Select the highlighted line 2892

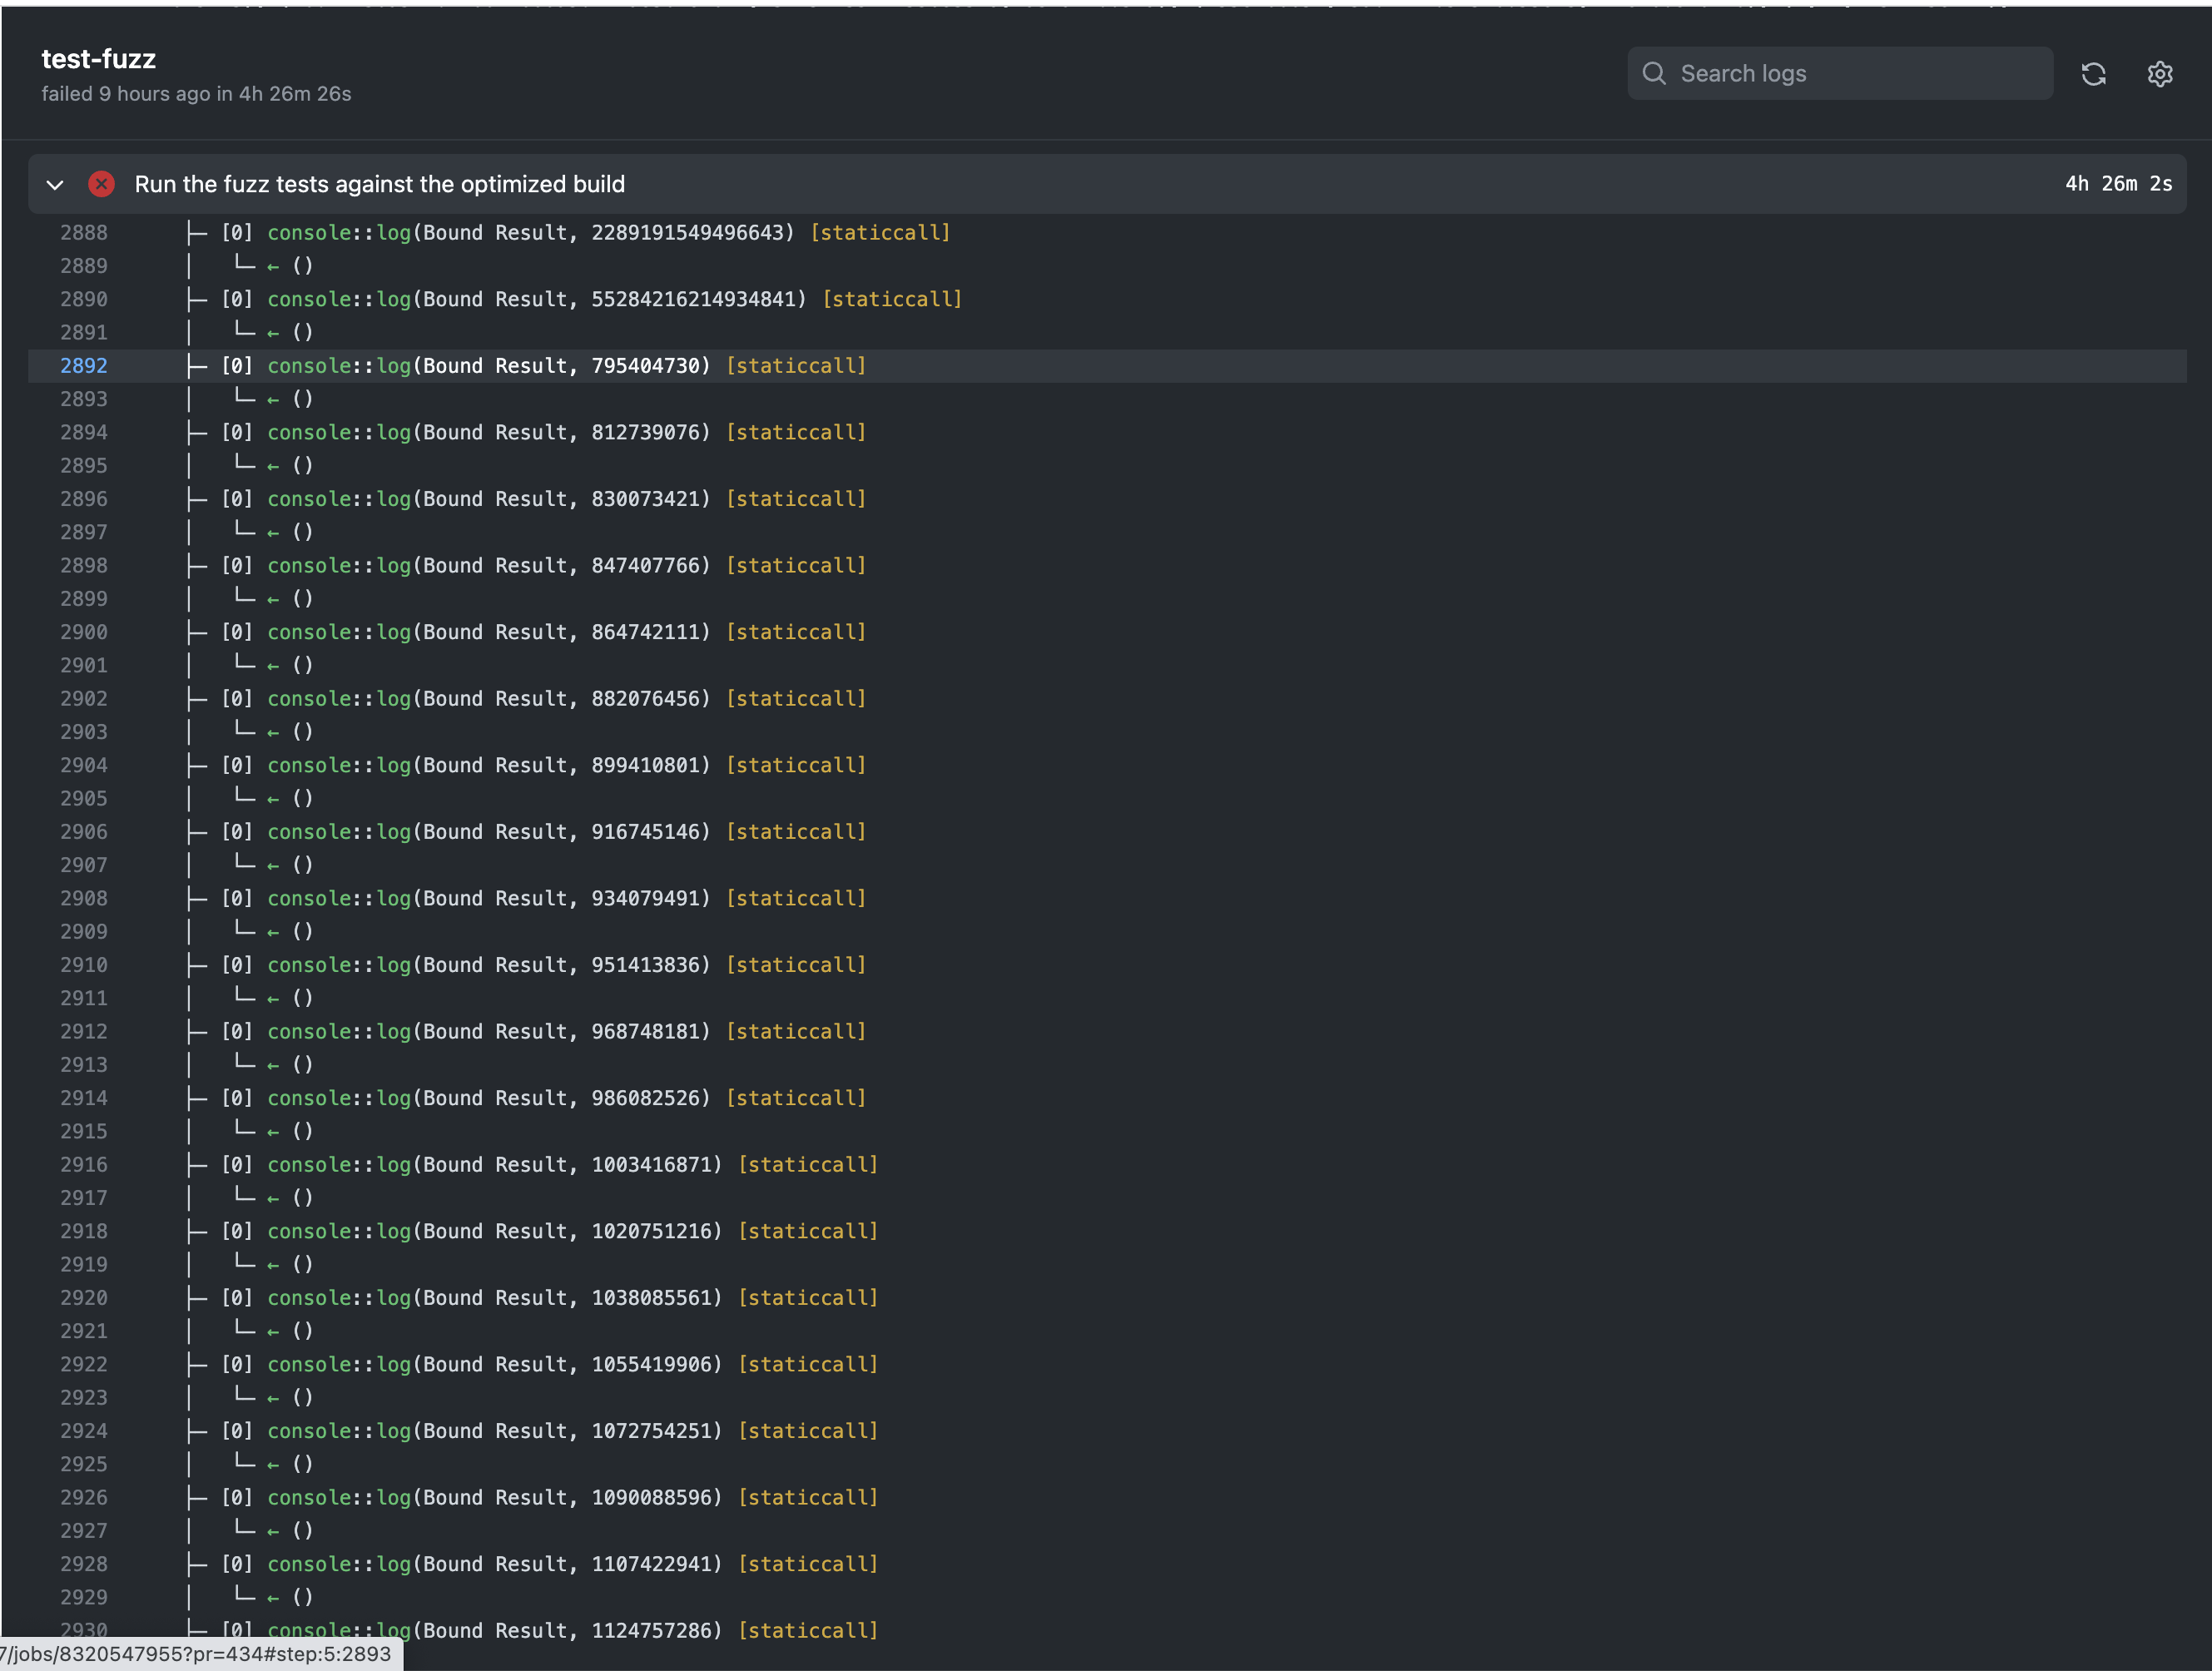pos(84,365)
